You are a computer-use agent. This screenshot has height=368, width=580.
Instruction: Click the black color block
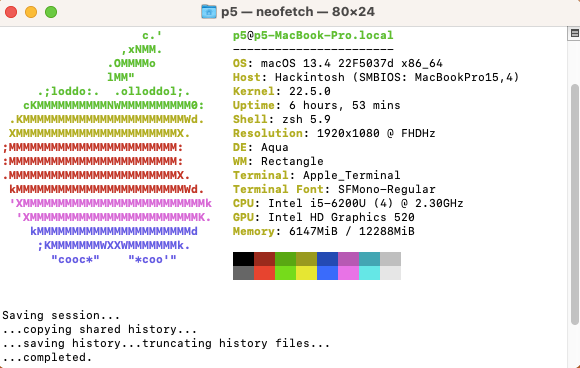[243, 259]
